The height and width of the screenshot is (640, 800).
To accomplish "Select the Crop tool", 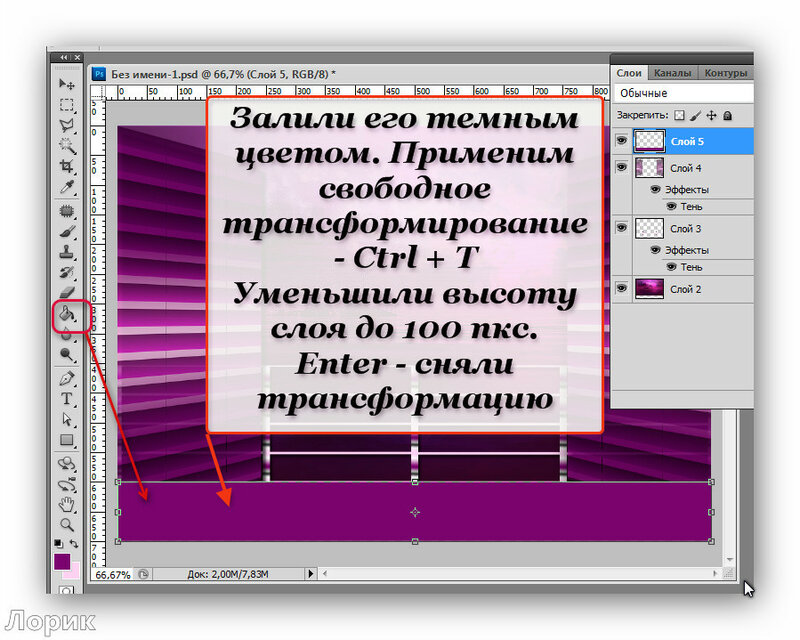I will 67,166.
